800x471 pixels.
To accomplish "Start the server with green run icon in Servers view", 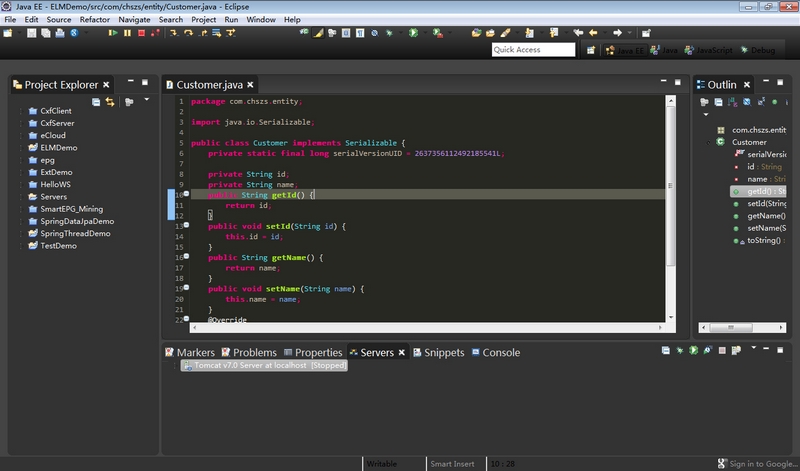I will (x=693, y=351).
